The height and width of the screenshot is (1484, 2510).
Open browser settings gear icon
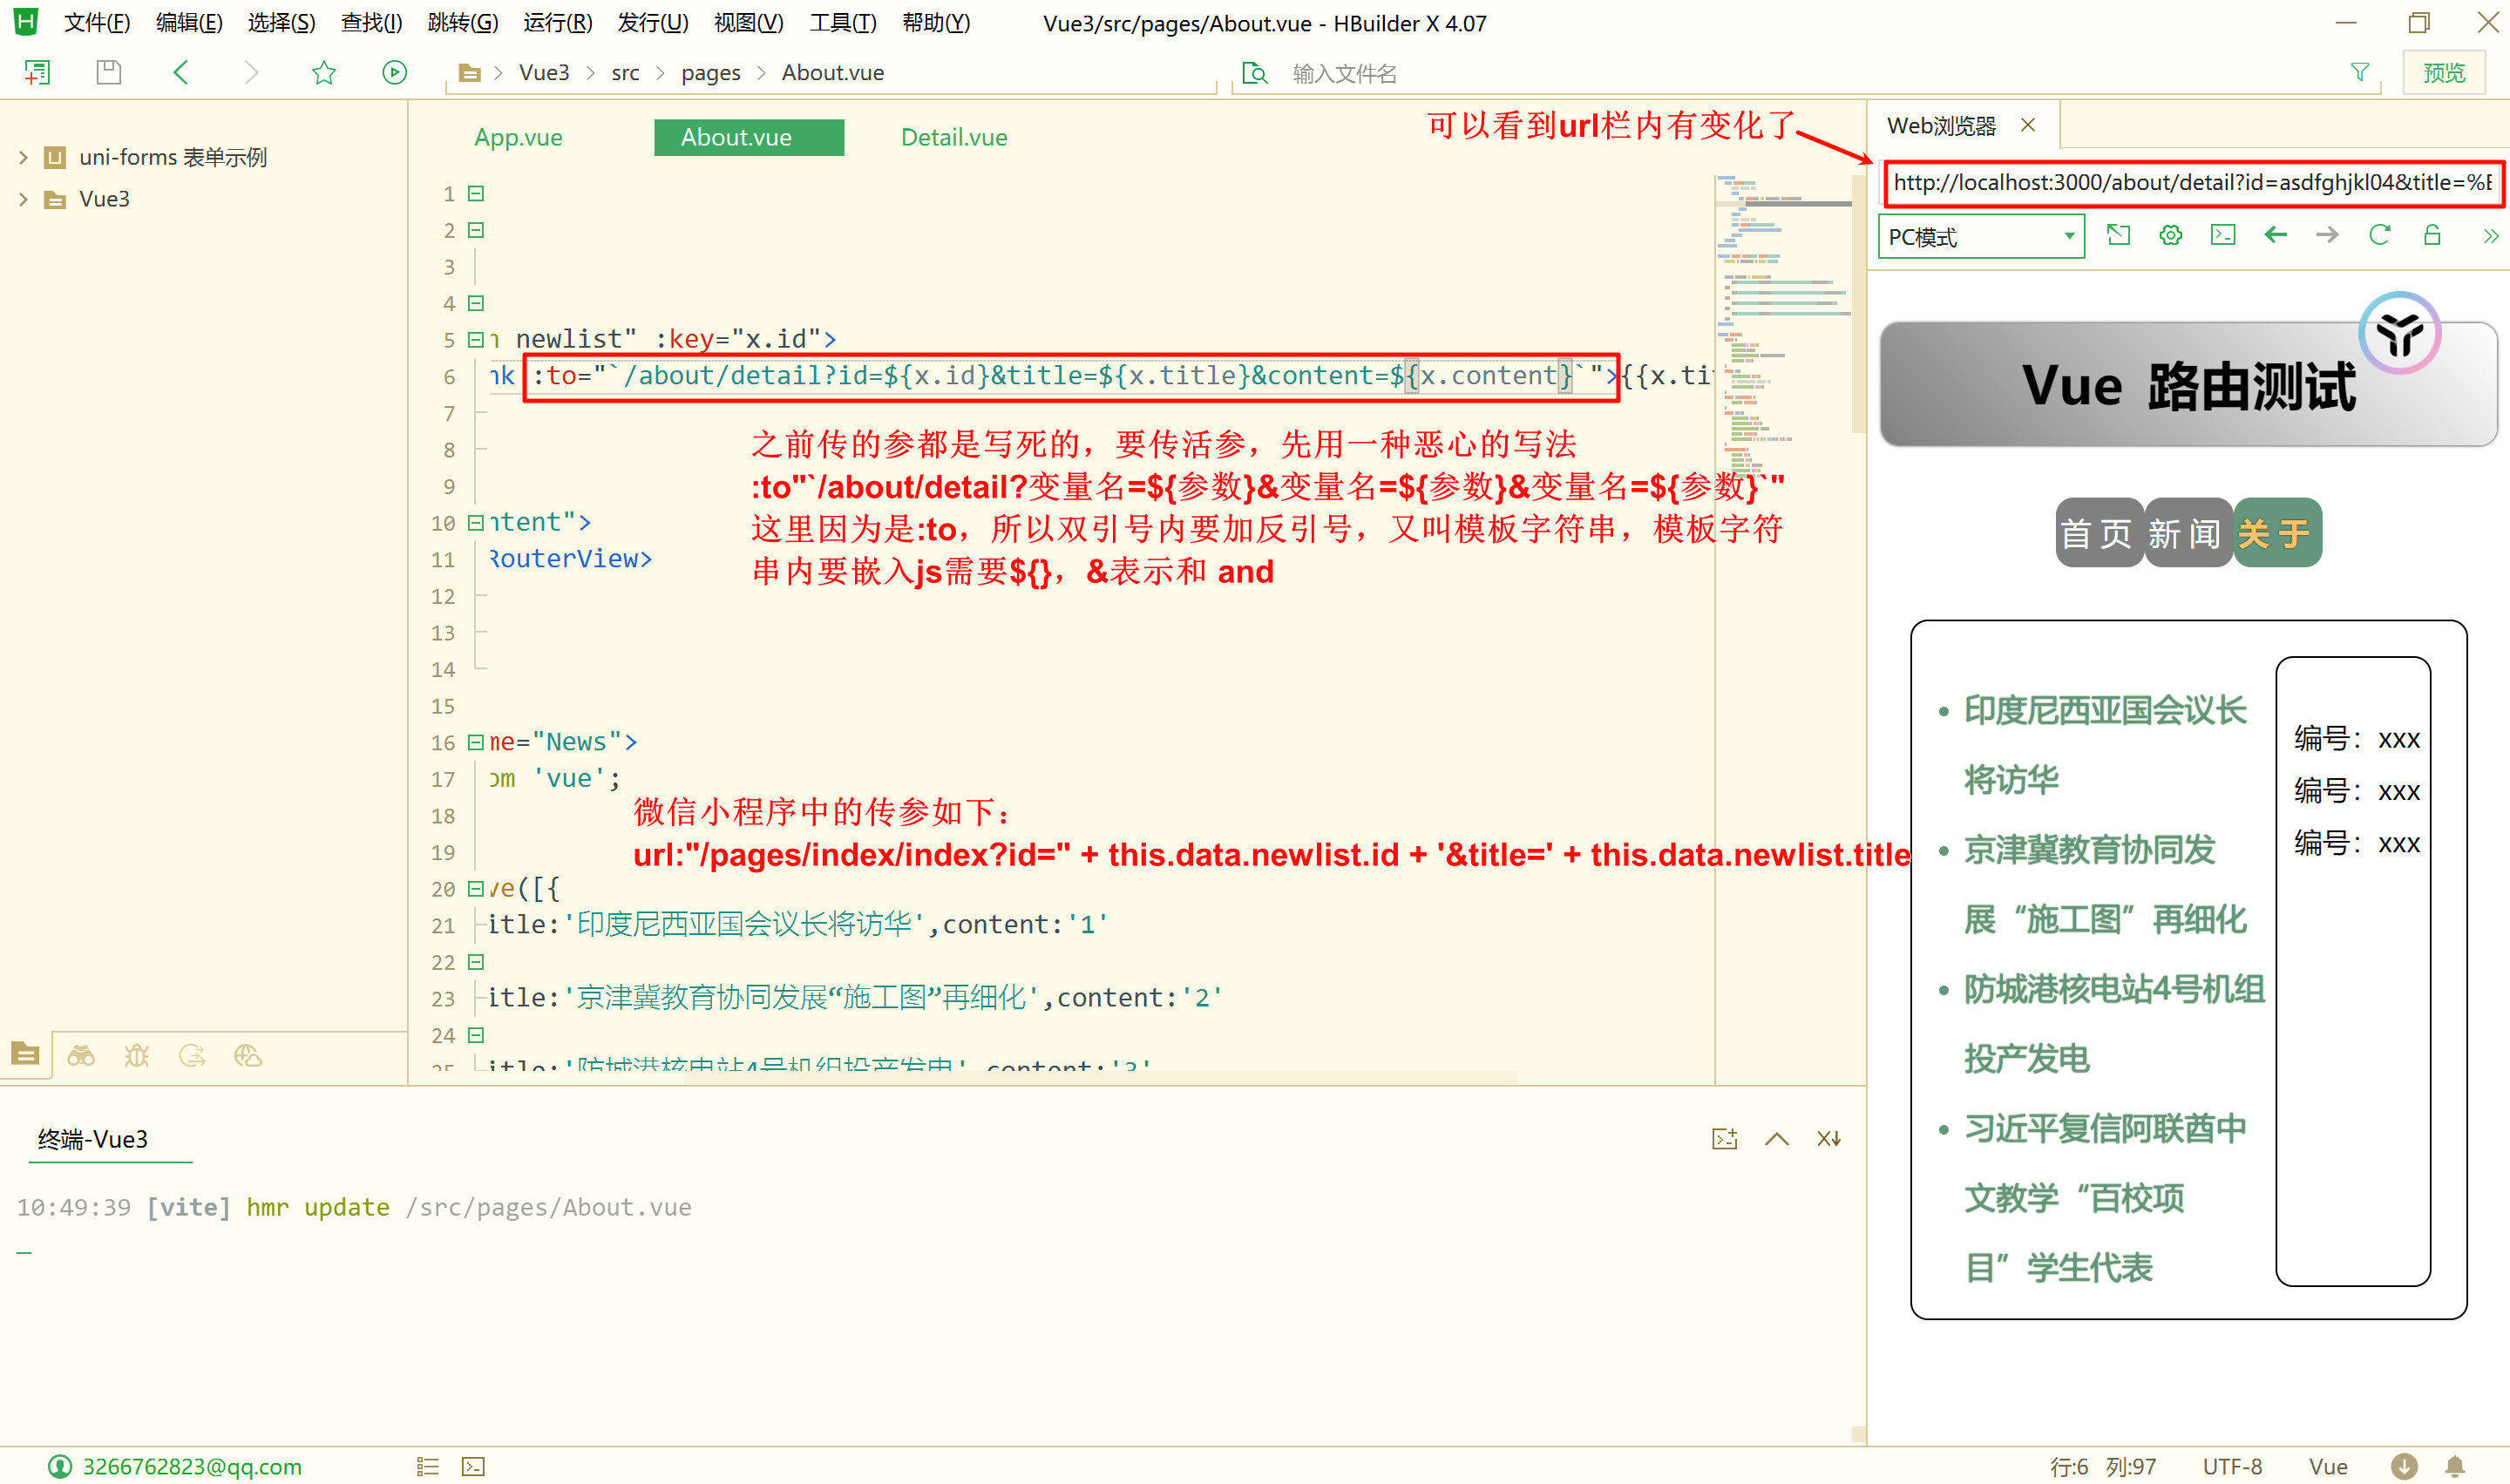(x=2170, y=236)
